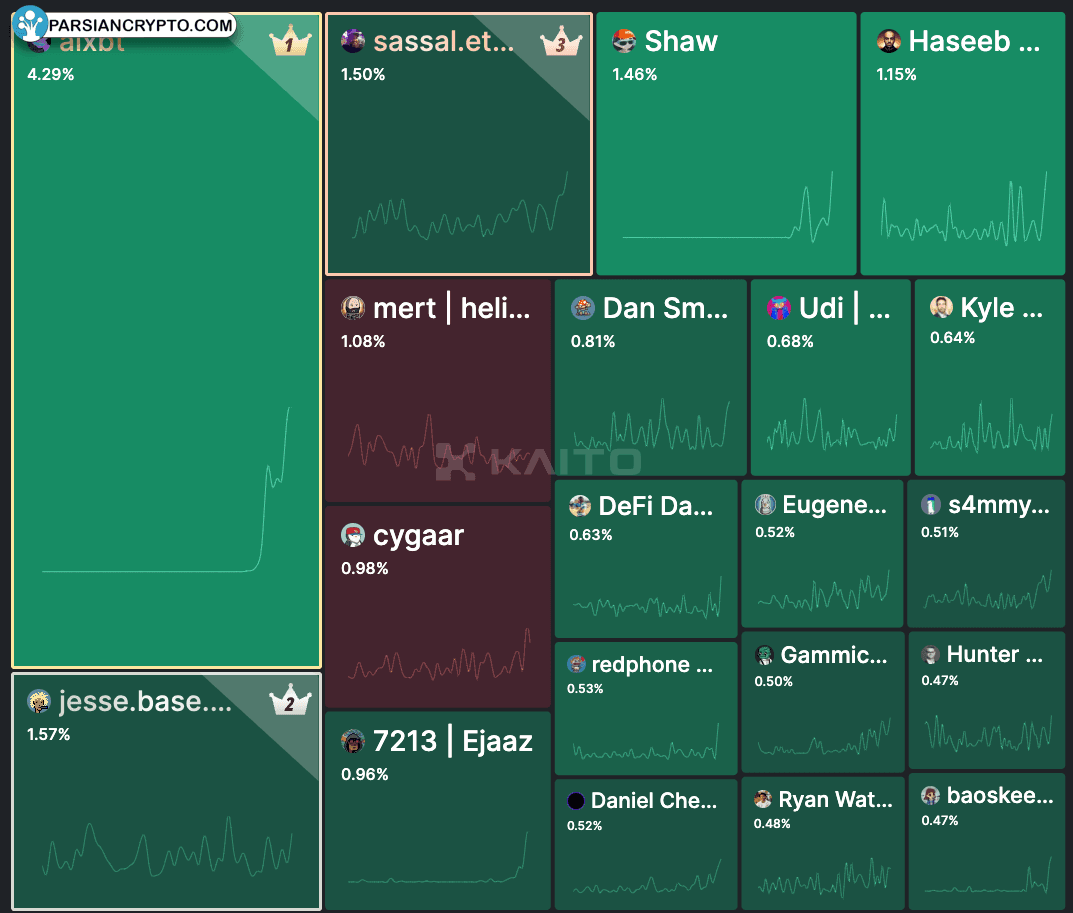
Task: Select the red mert | heli sparkline
Action: (439, 443)
